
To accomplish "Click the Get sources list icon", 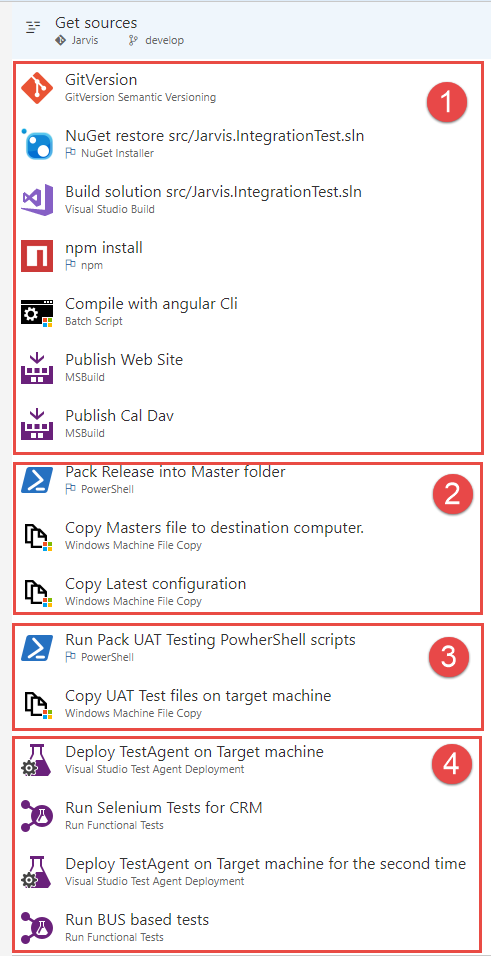I will coord(33,27).
